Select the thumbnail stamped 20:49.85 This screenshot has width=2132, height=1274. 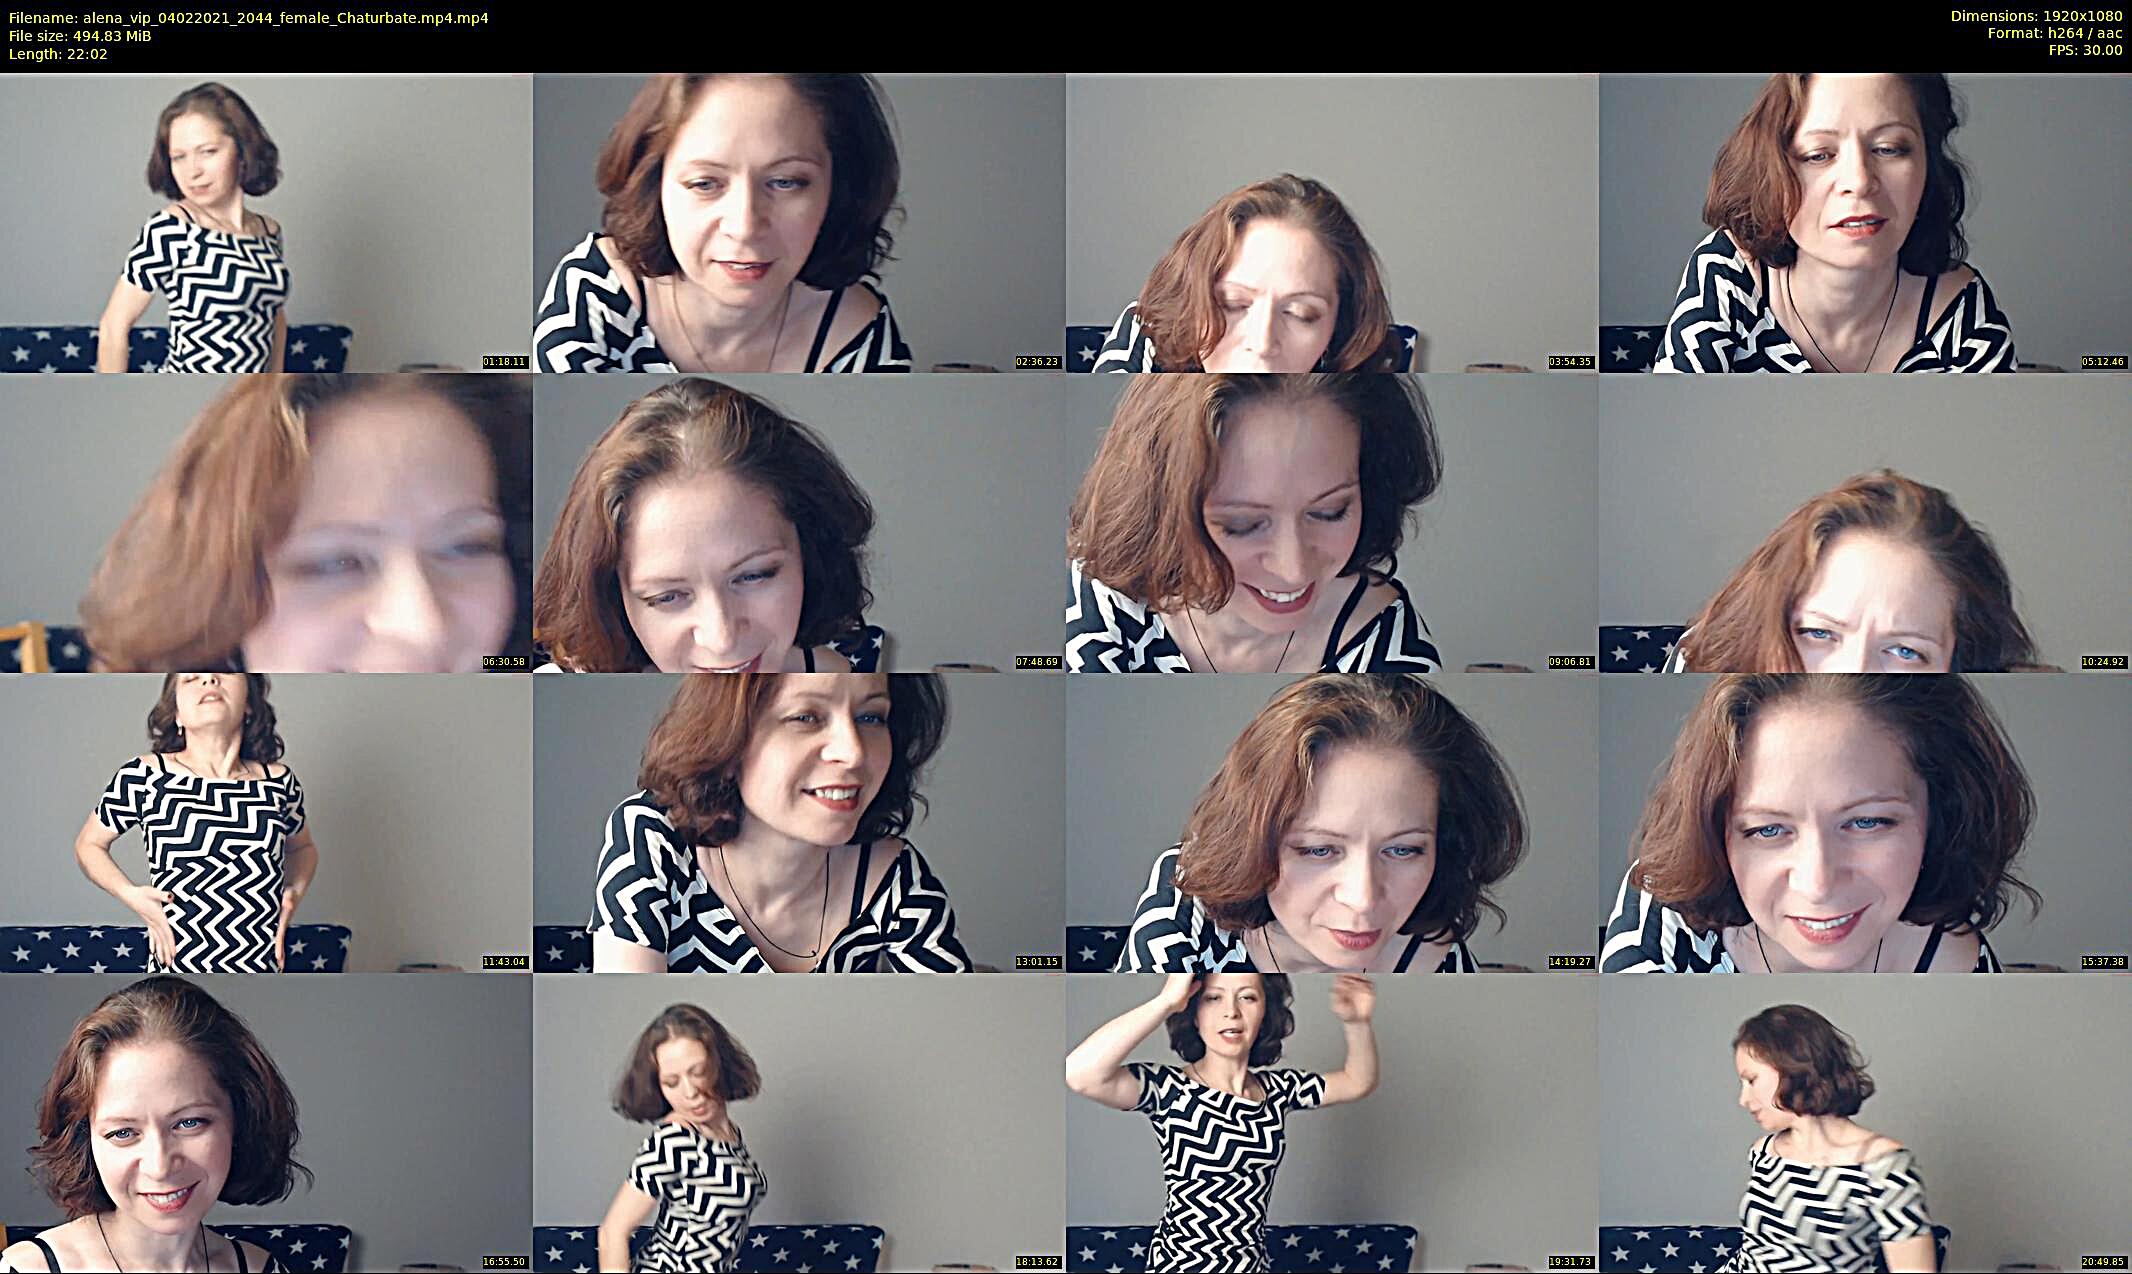(x=1865, y=1122)
